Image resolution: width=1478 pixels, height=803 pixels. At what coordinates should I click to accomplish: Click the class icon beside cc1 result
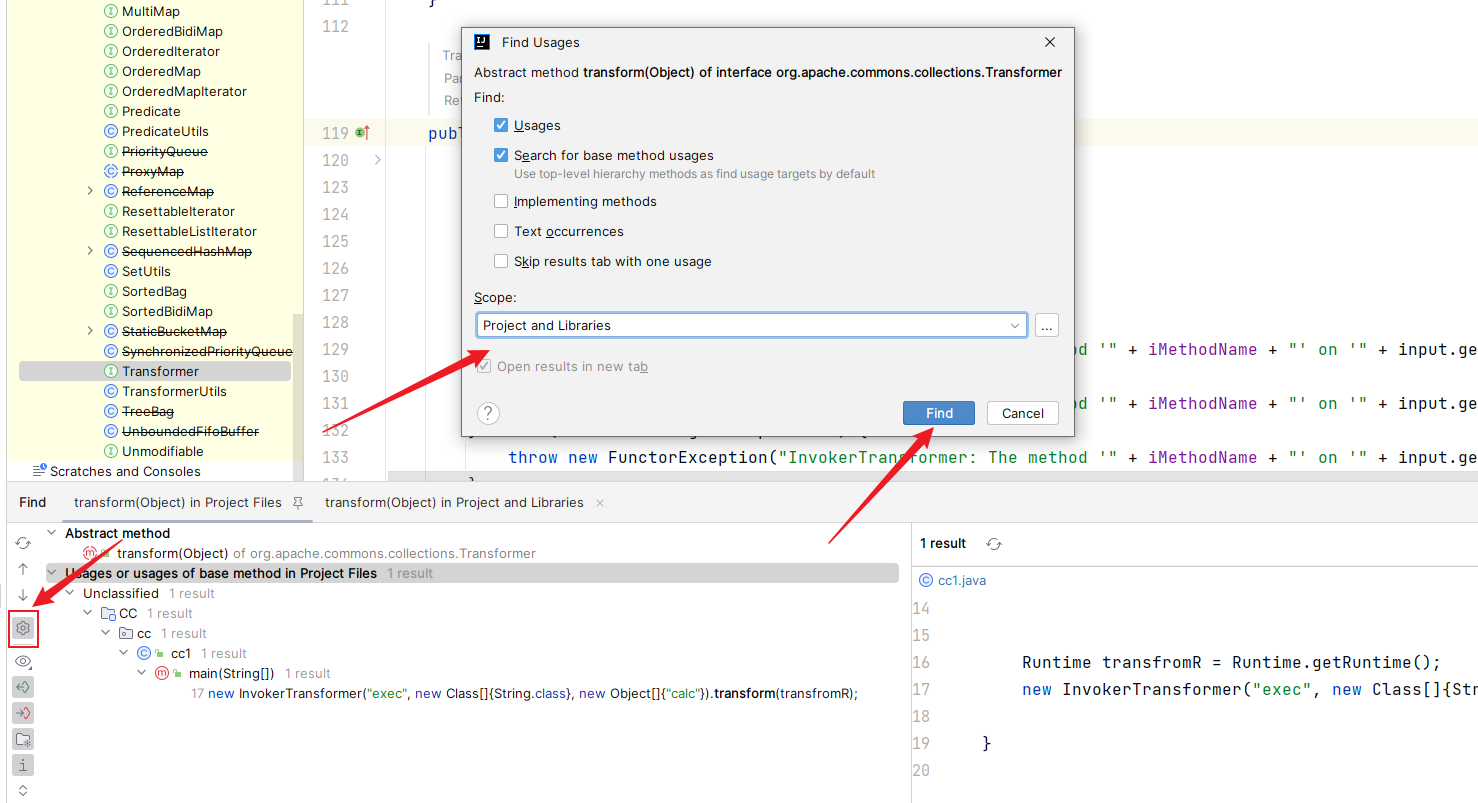click(144, 653)
